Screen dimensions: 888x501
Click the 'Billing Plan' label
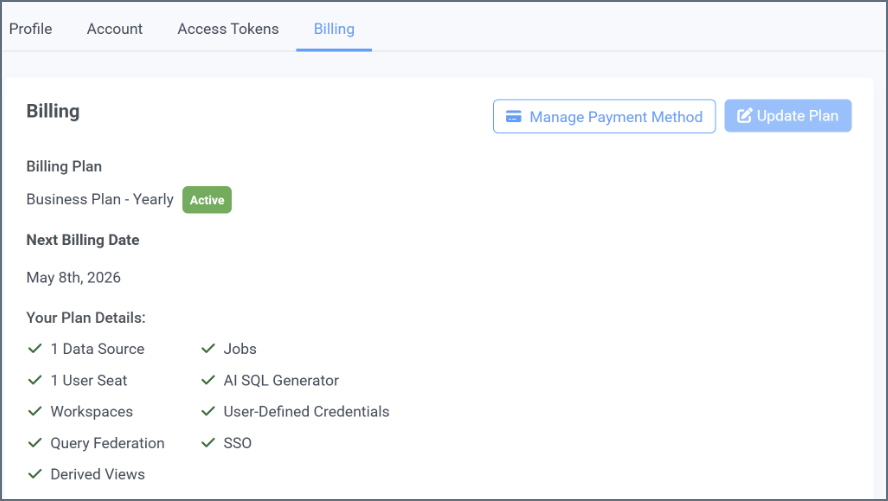(x=64, y=166)
